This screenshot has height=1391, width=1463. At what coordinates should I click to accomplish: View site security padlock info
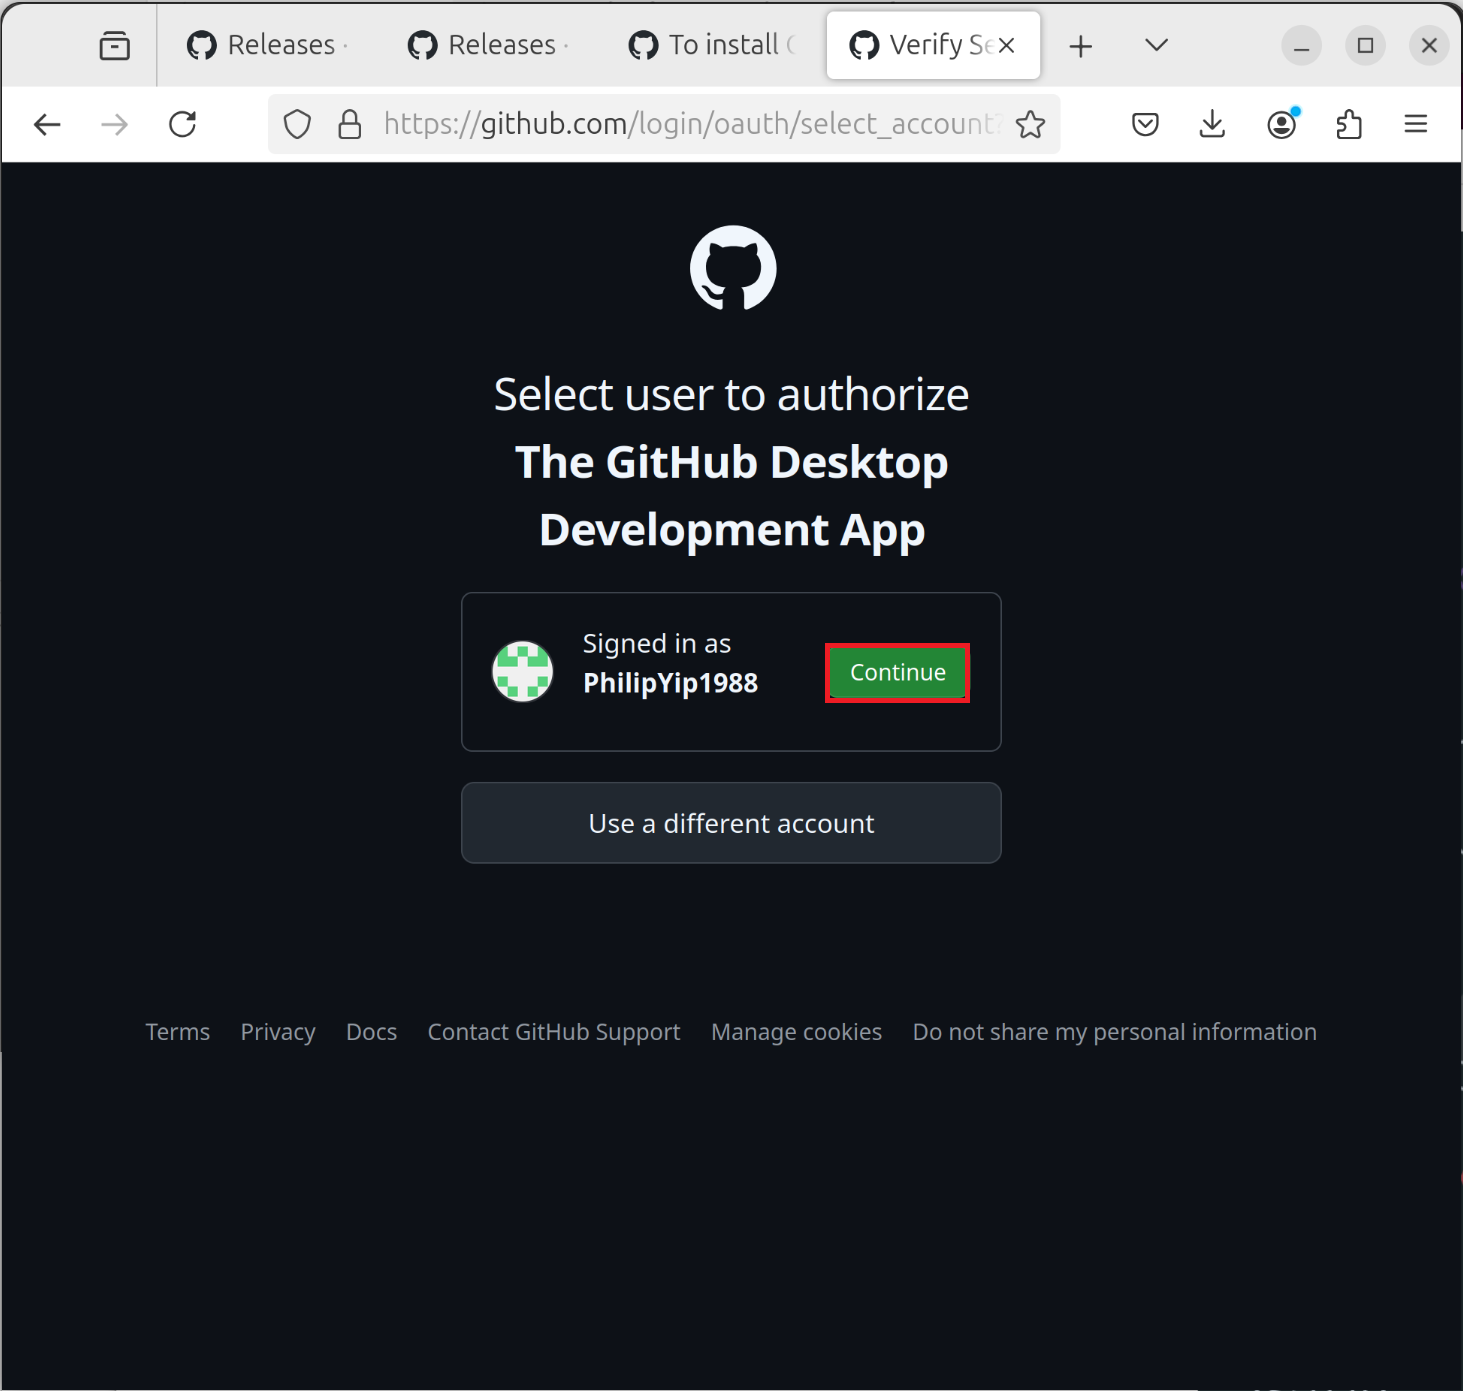click(349, 124)
